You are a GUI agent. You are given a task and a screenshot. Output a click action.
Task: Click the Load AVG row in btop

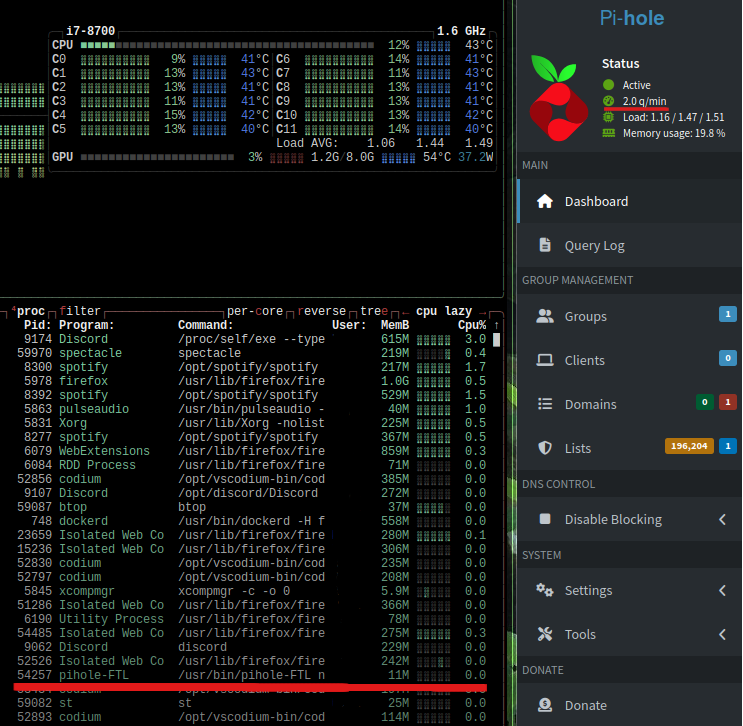pos(384,143)
